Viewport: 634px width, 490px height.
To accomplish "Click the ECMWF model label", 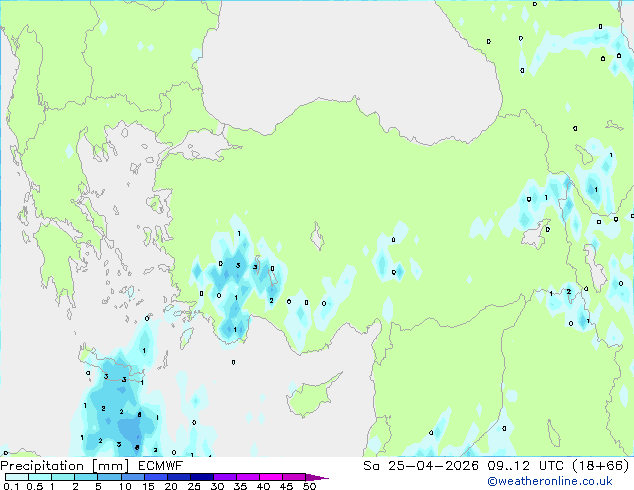I will [161, 466].
